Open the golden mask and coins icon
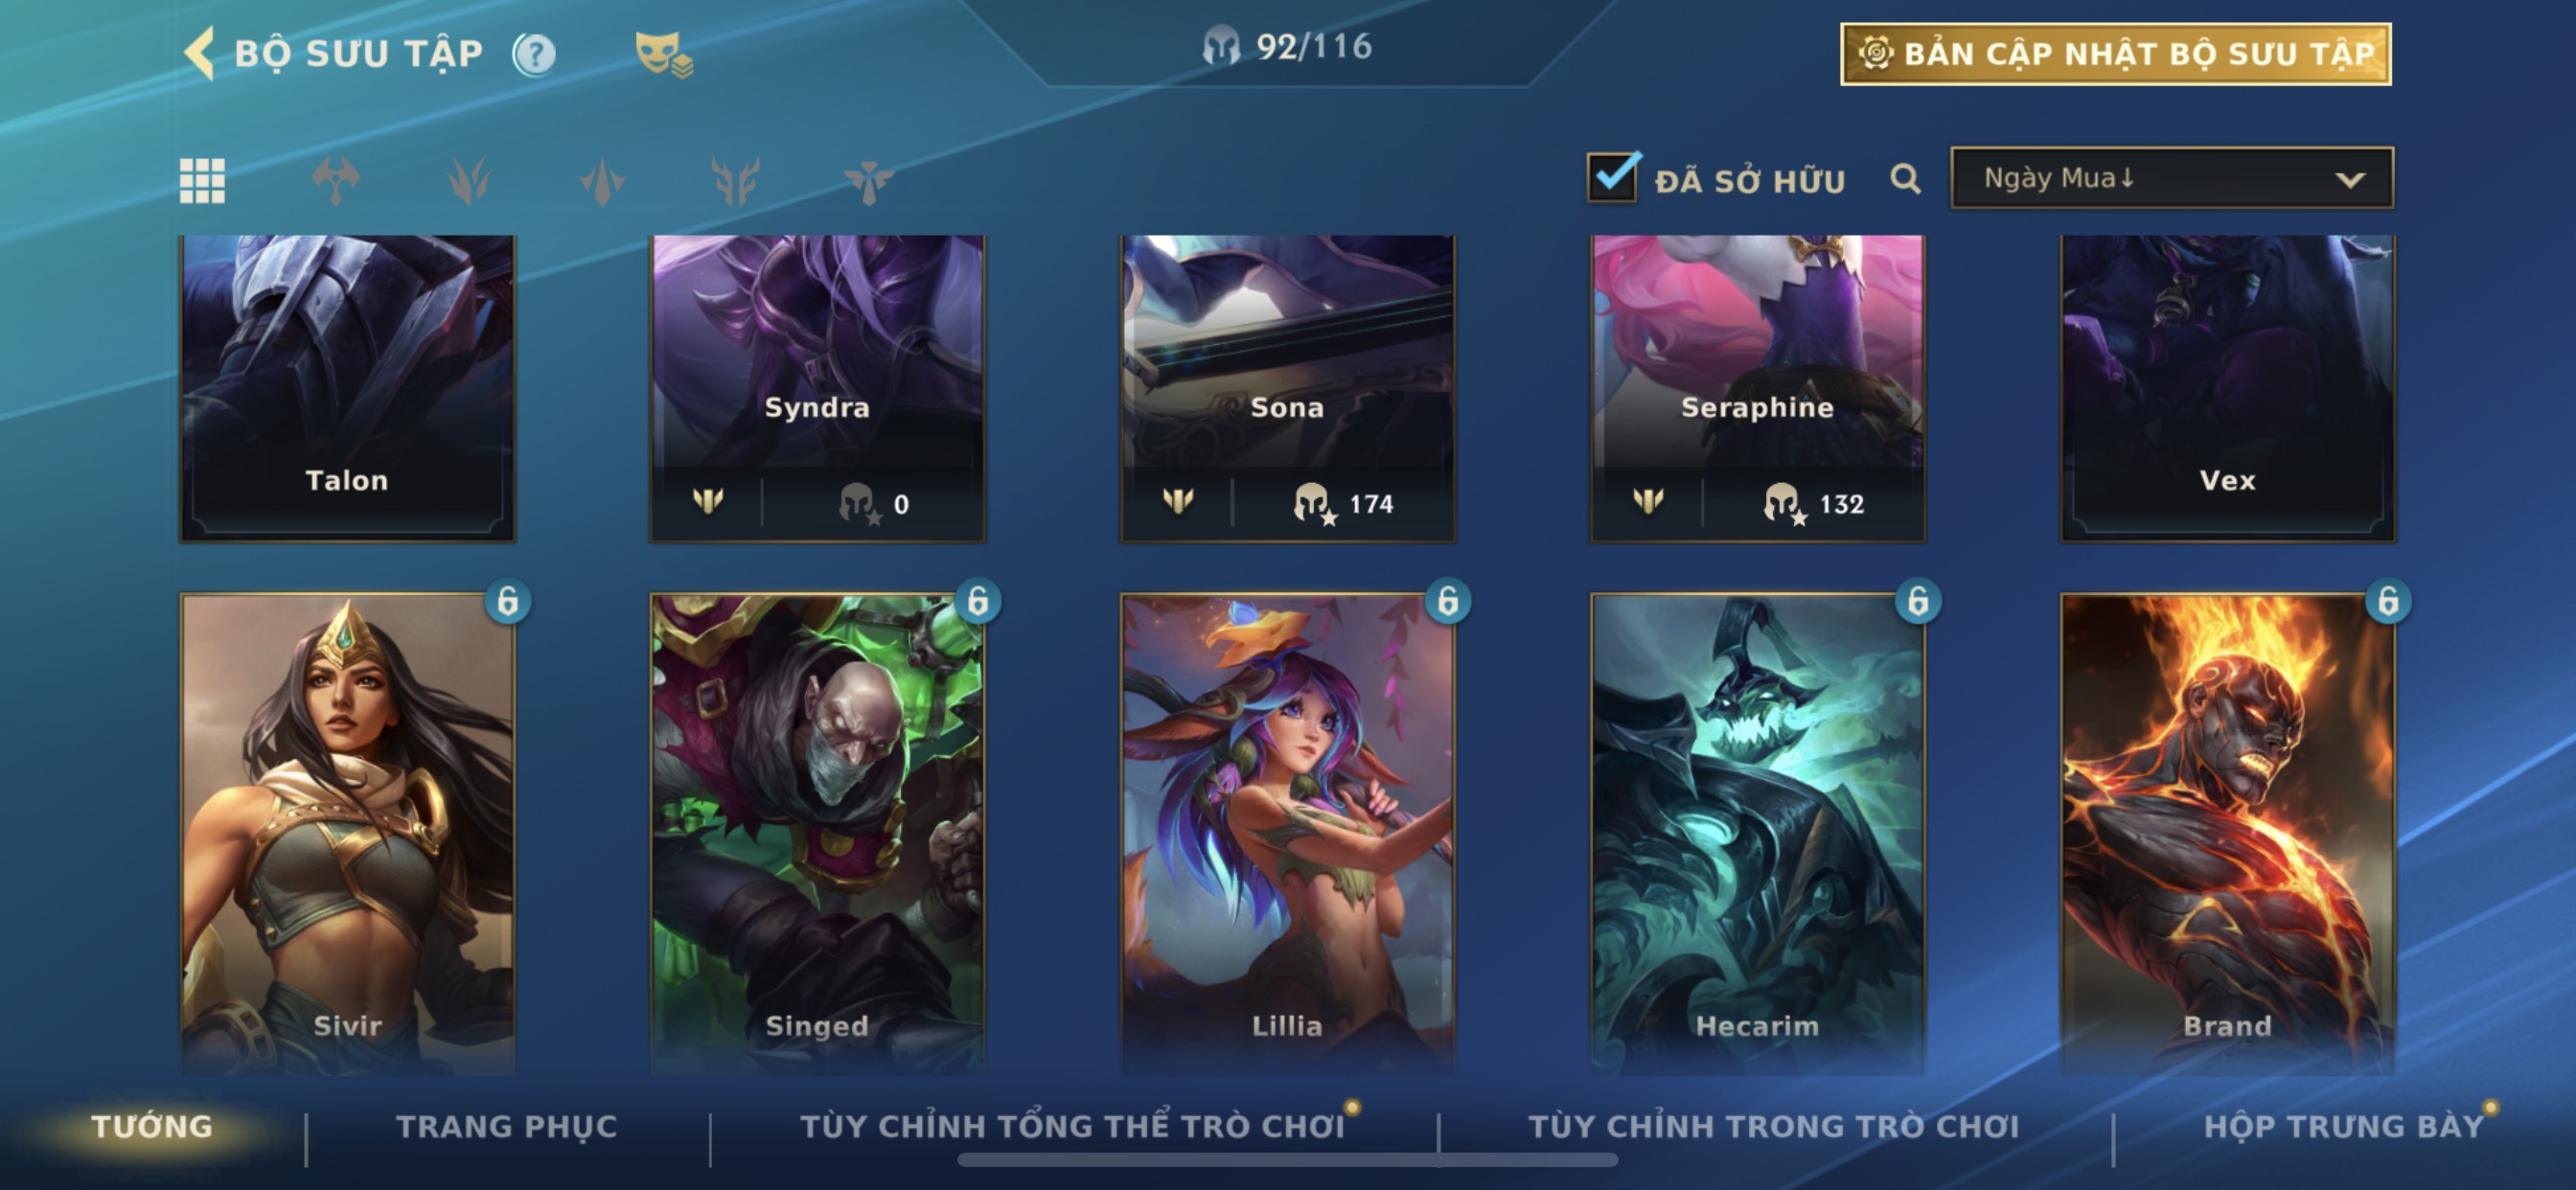 (x=663, y=54)
